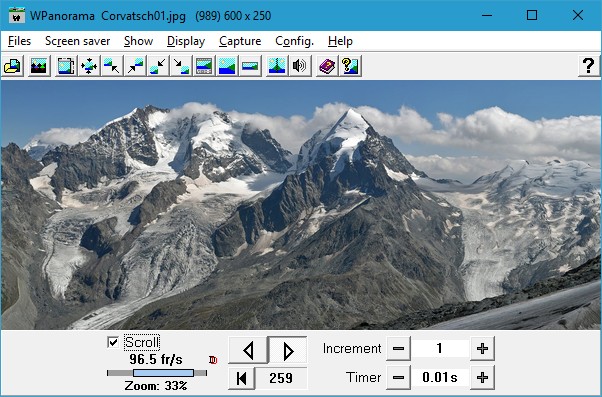Open the Show menu

point(139,41)
